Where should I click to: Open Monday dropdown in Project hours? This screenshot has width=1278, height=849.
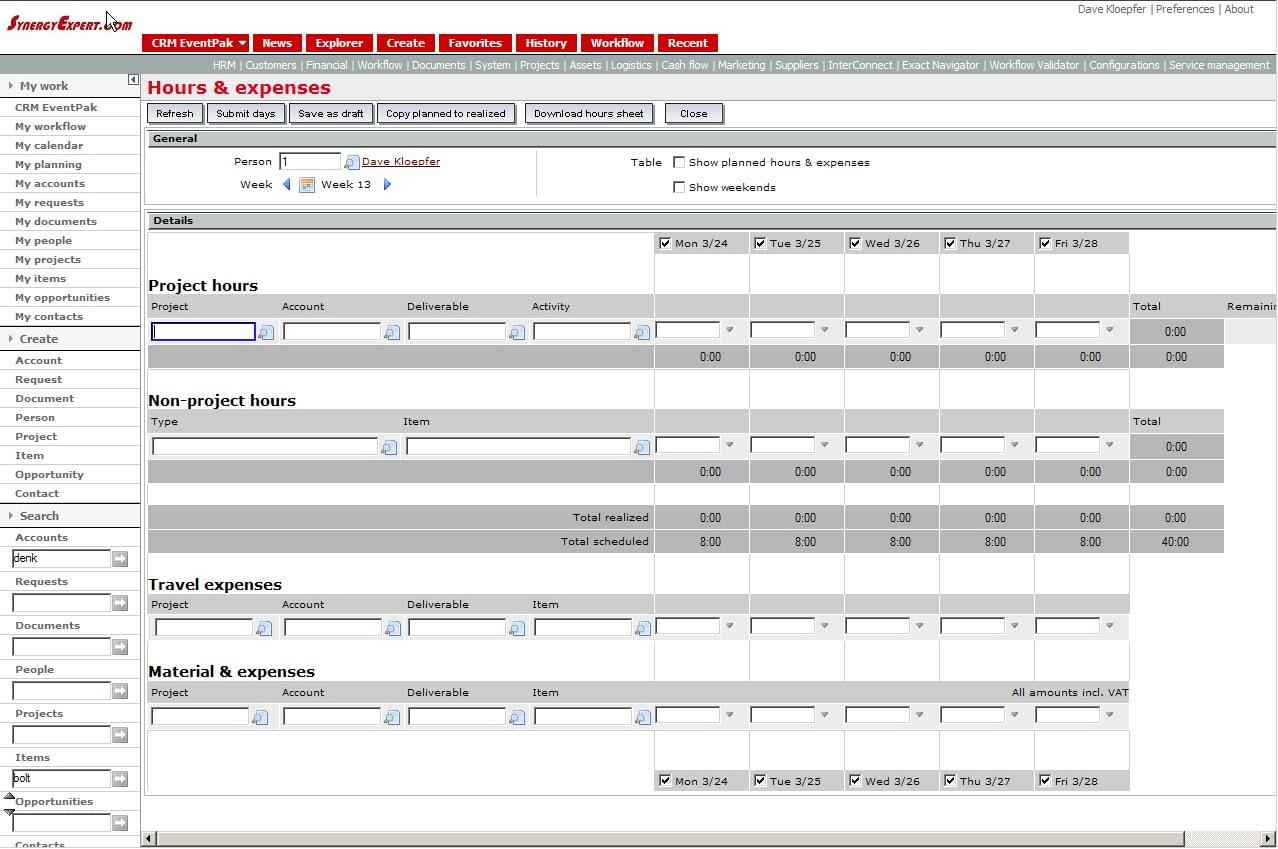[729, 330]
